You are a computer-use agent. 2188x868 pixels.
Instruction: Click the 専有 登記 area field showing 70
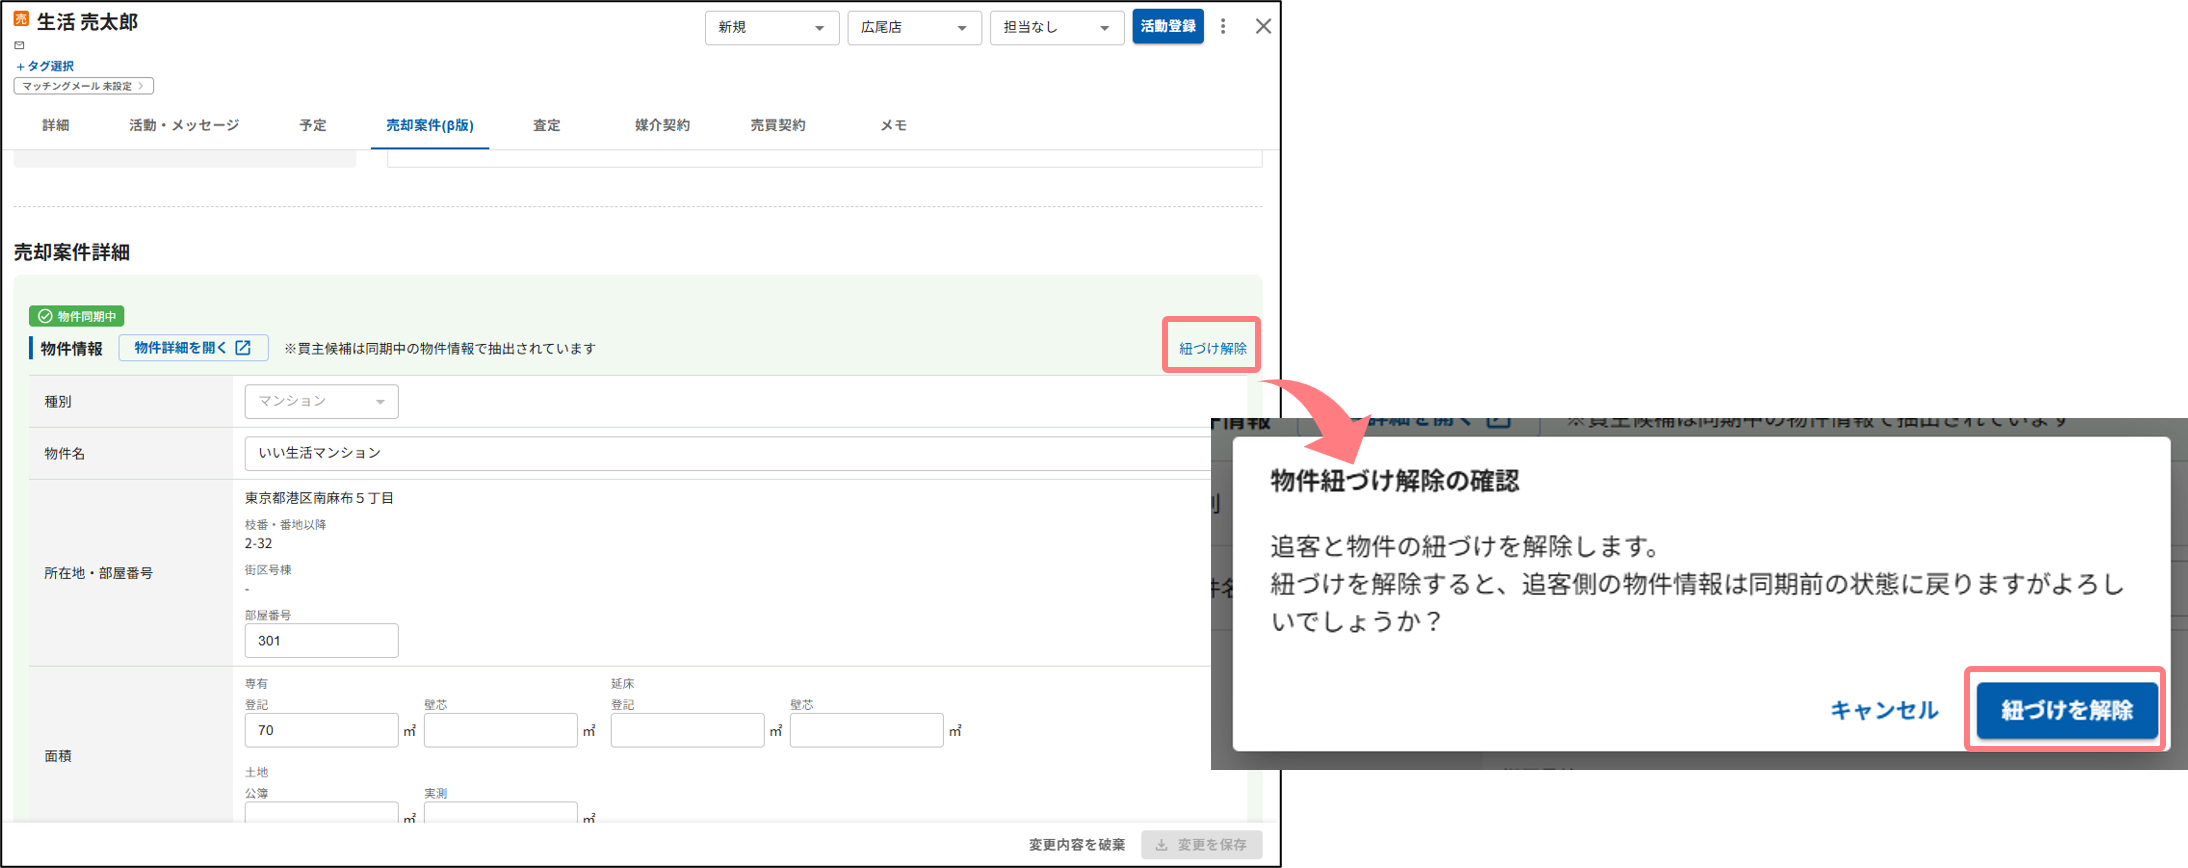coord(321,730)
